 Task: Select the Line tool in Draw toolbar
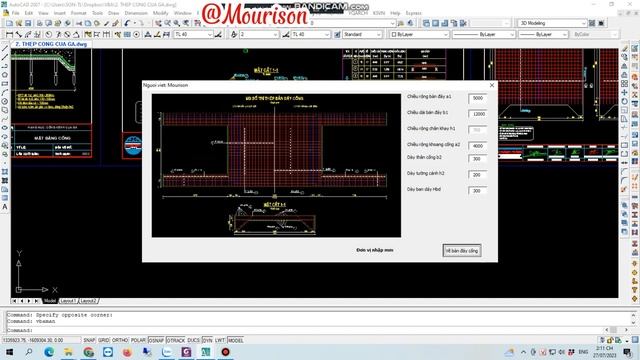[x=5, y=49]
